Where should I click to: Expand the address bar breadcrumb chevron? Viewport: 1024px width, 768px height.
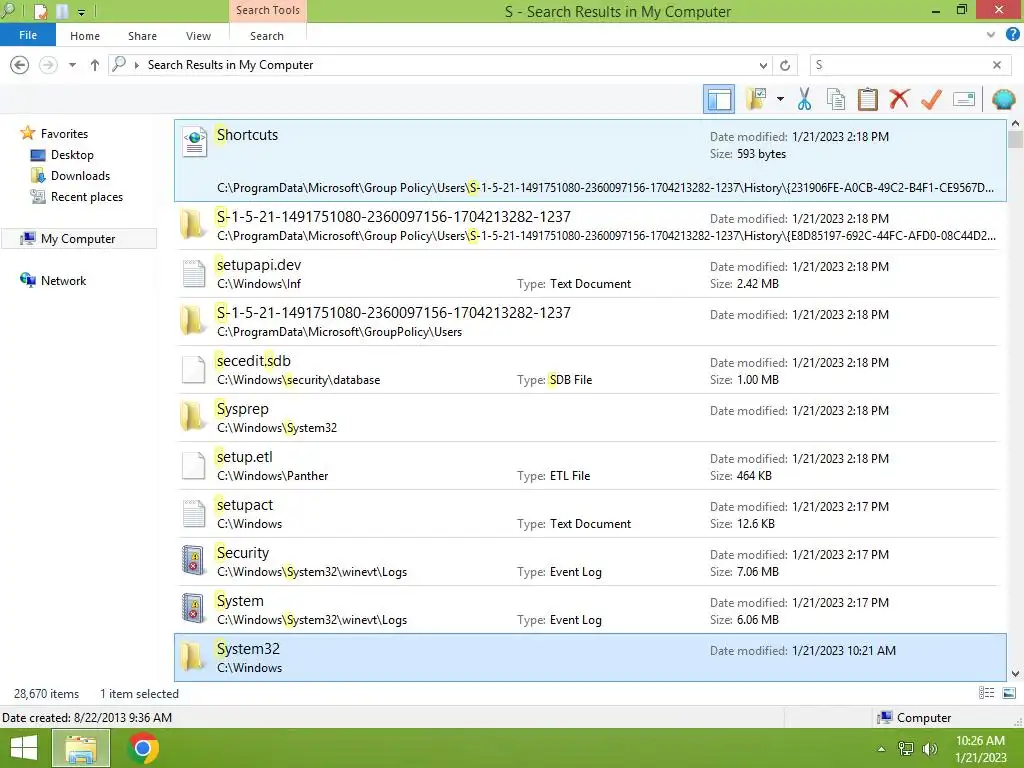(x=136, y=65)
